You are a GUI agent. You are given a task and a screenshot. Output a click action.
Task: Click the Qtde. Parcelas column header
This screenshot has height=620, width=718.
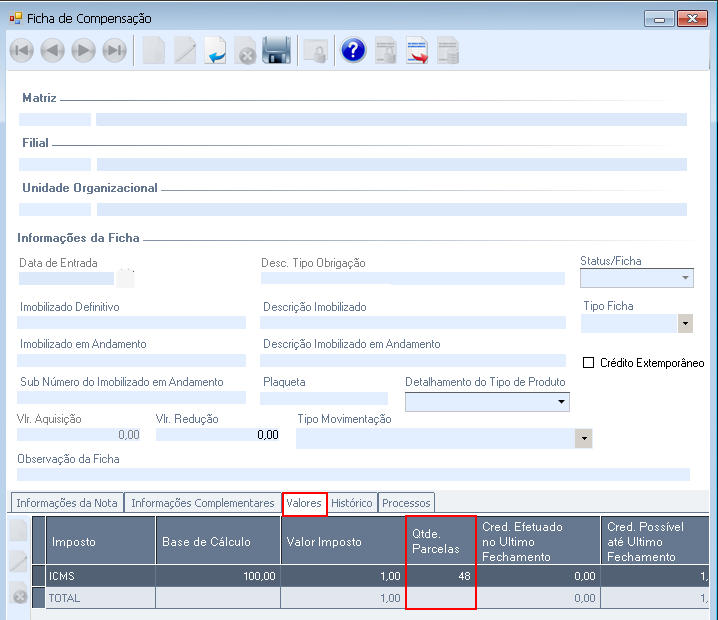tap(441, 541)
